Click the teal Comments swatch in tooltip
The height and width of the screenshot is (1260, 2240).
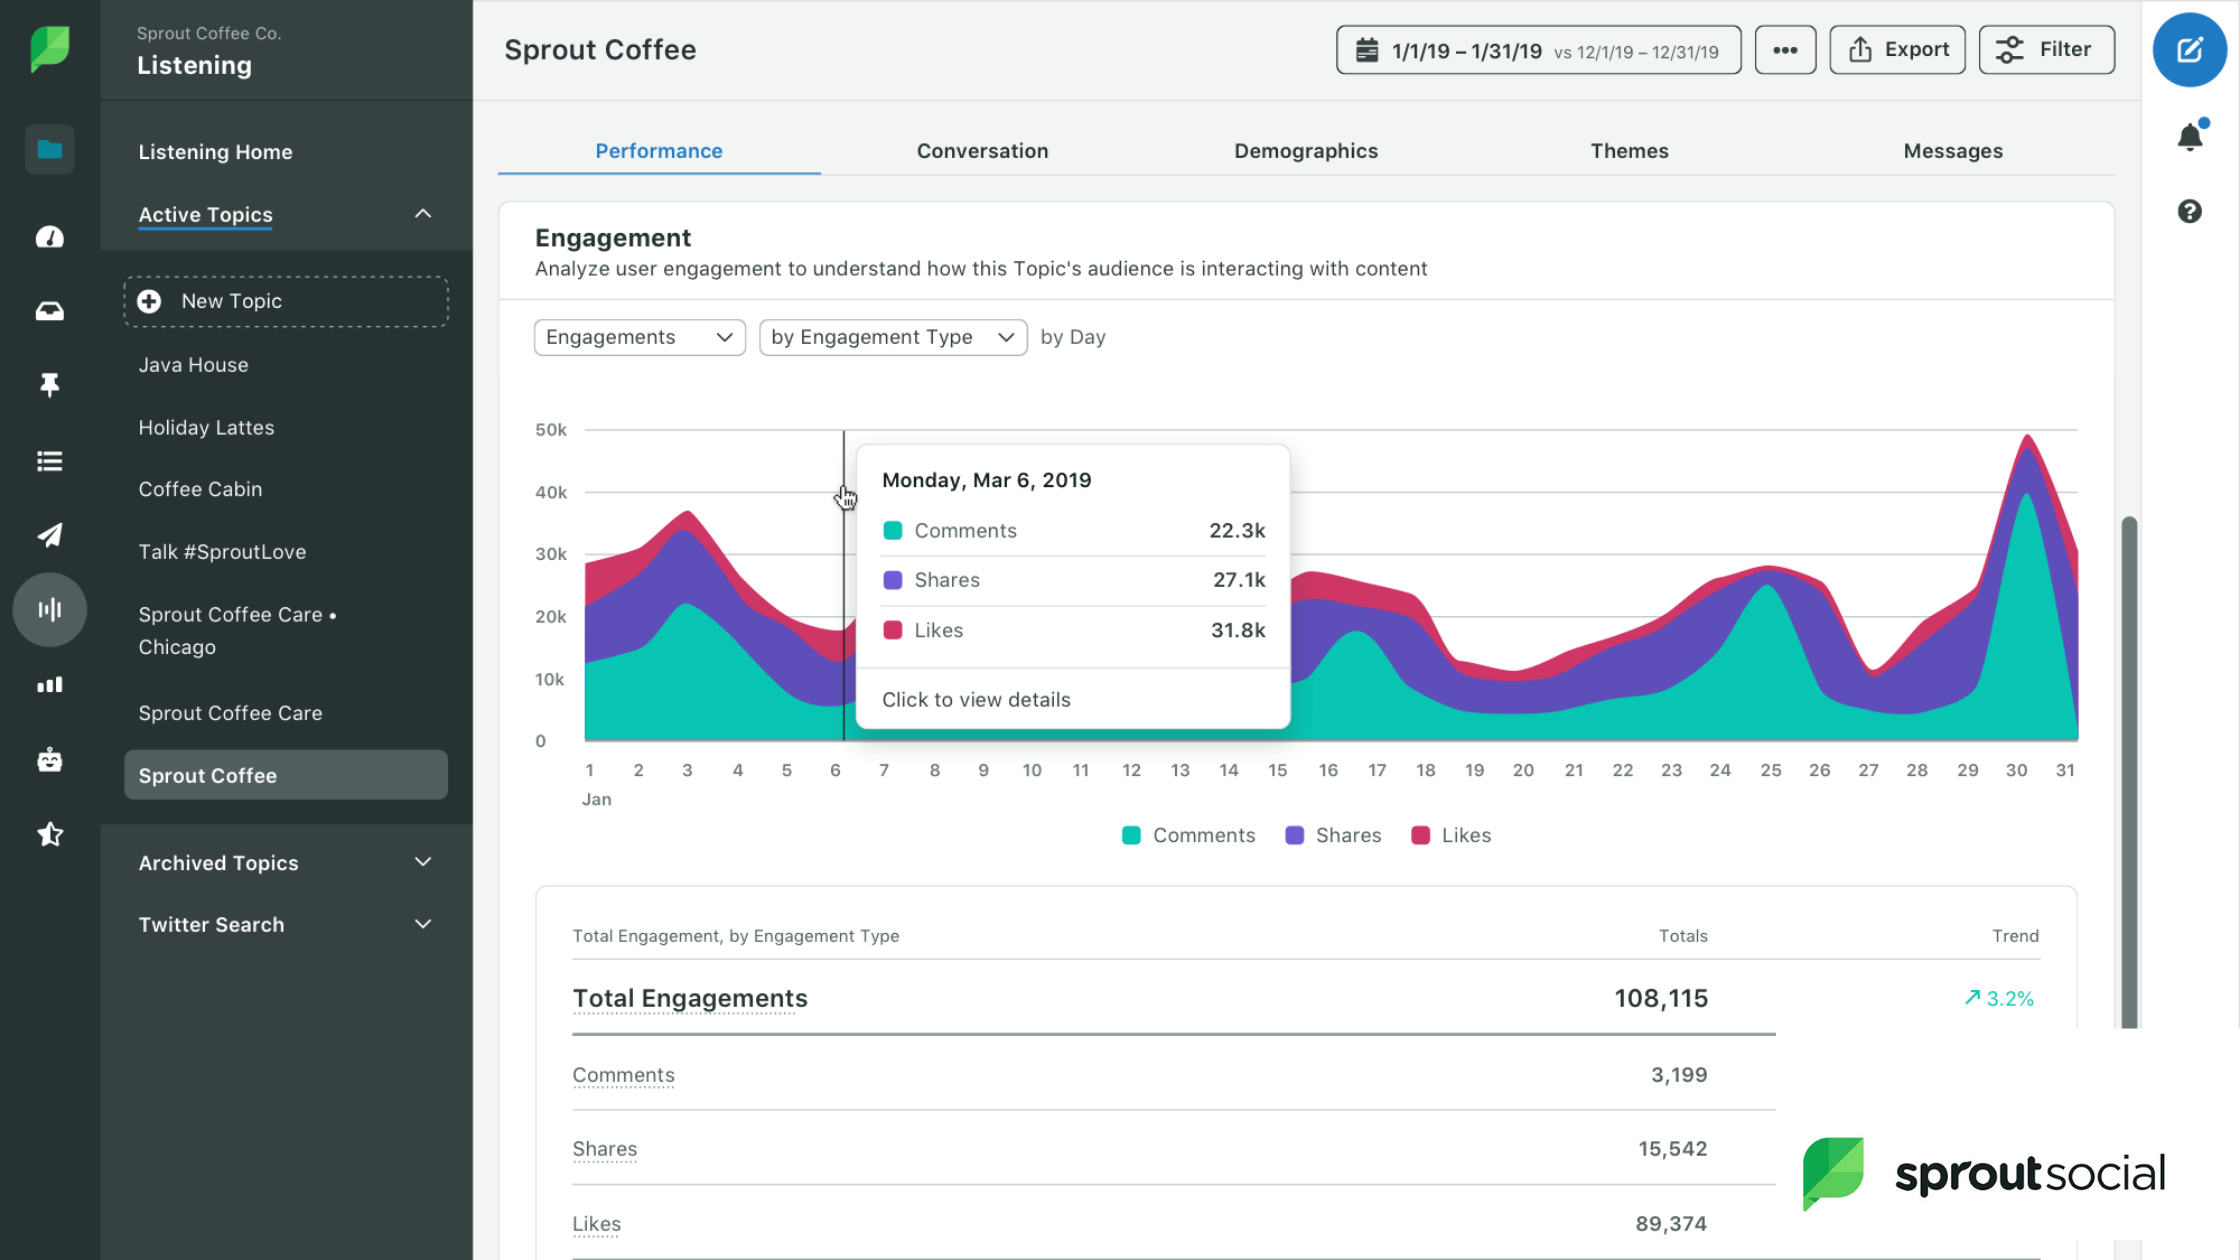click(x=892, y=530)
